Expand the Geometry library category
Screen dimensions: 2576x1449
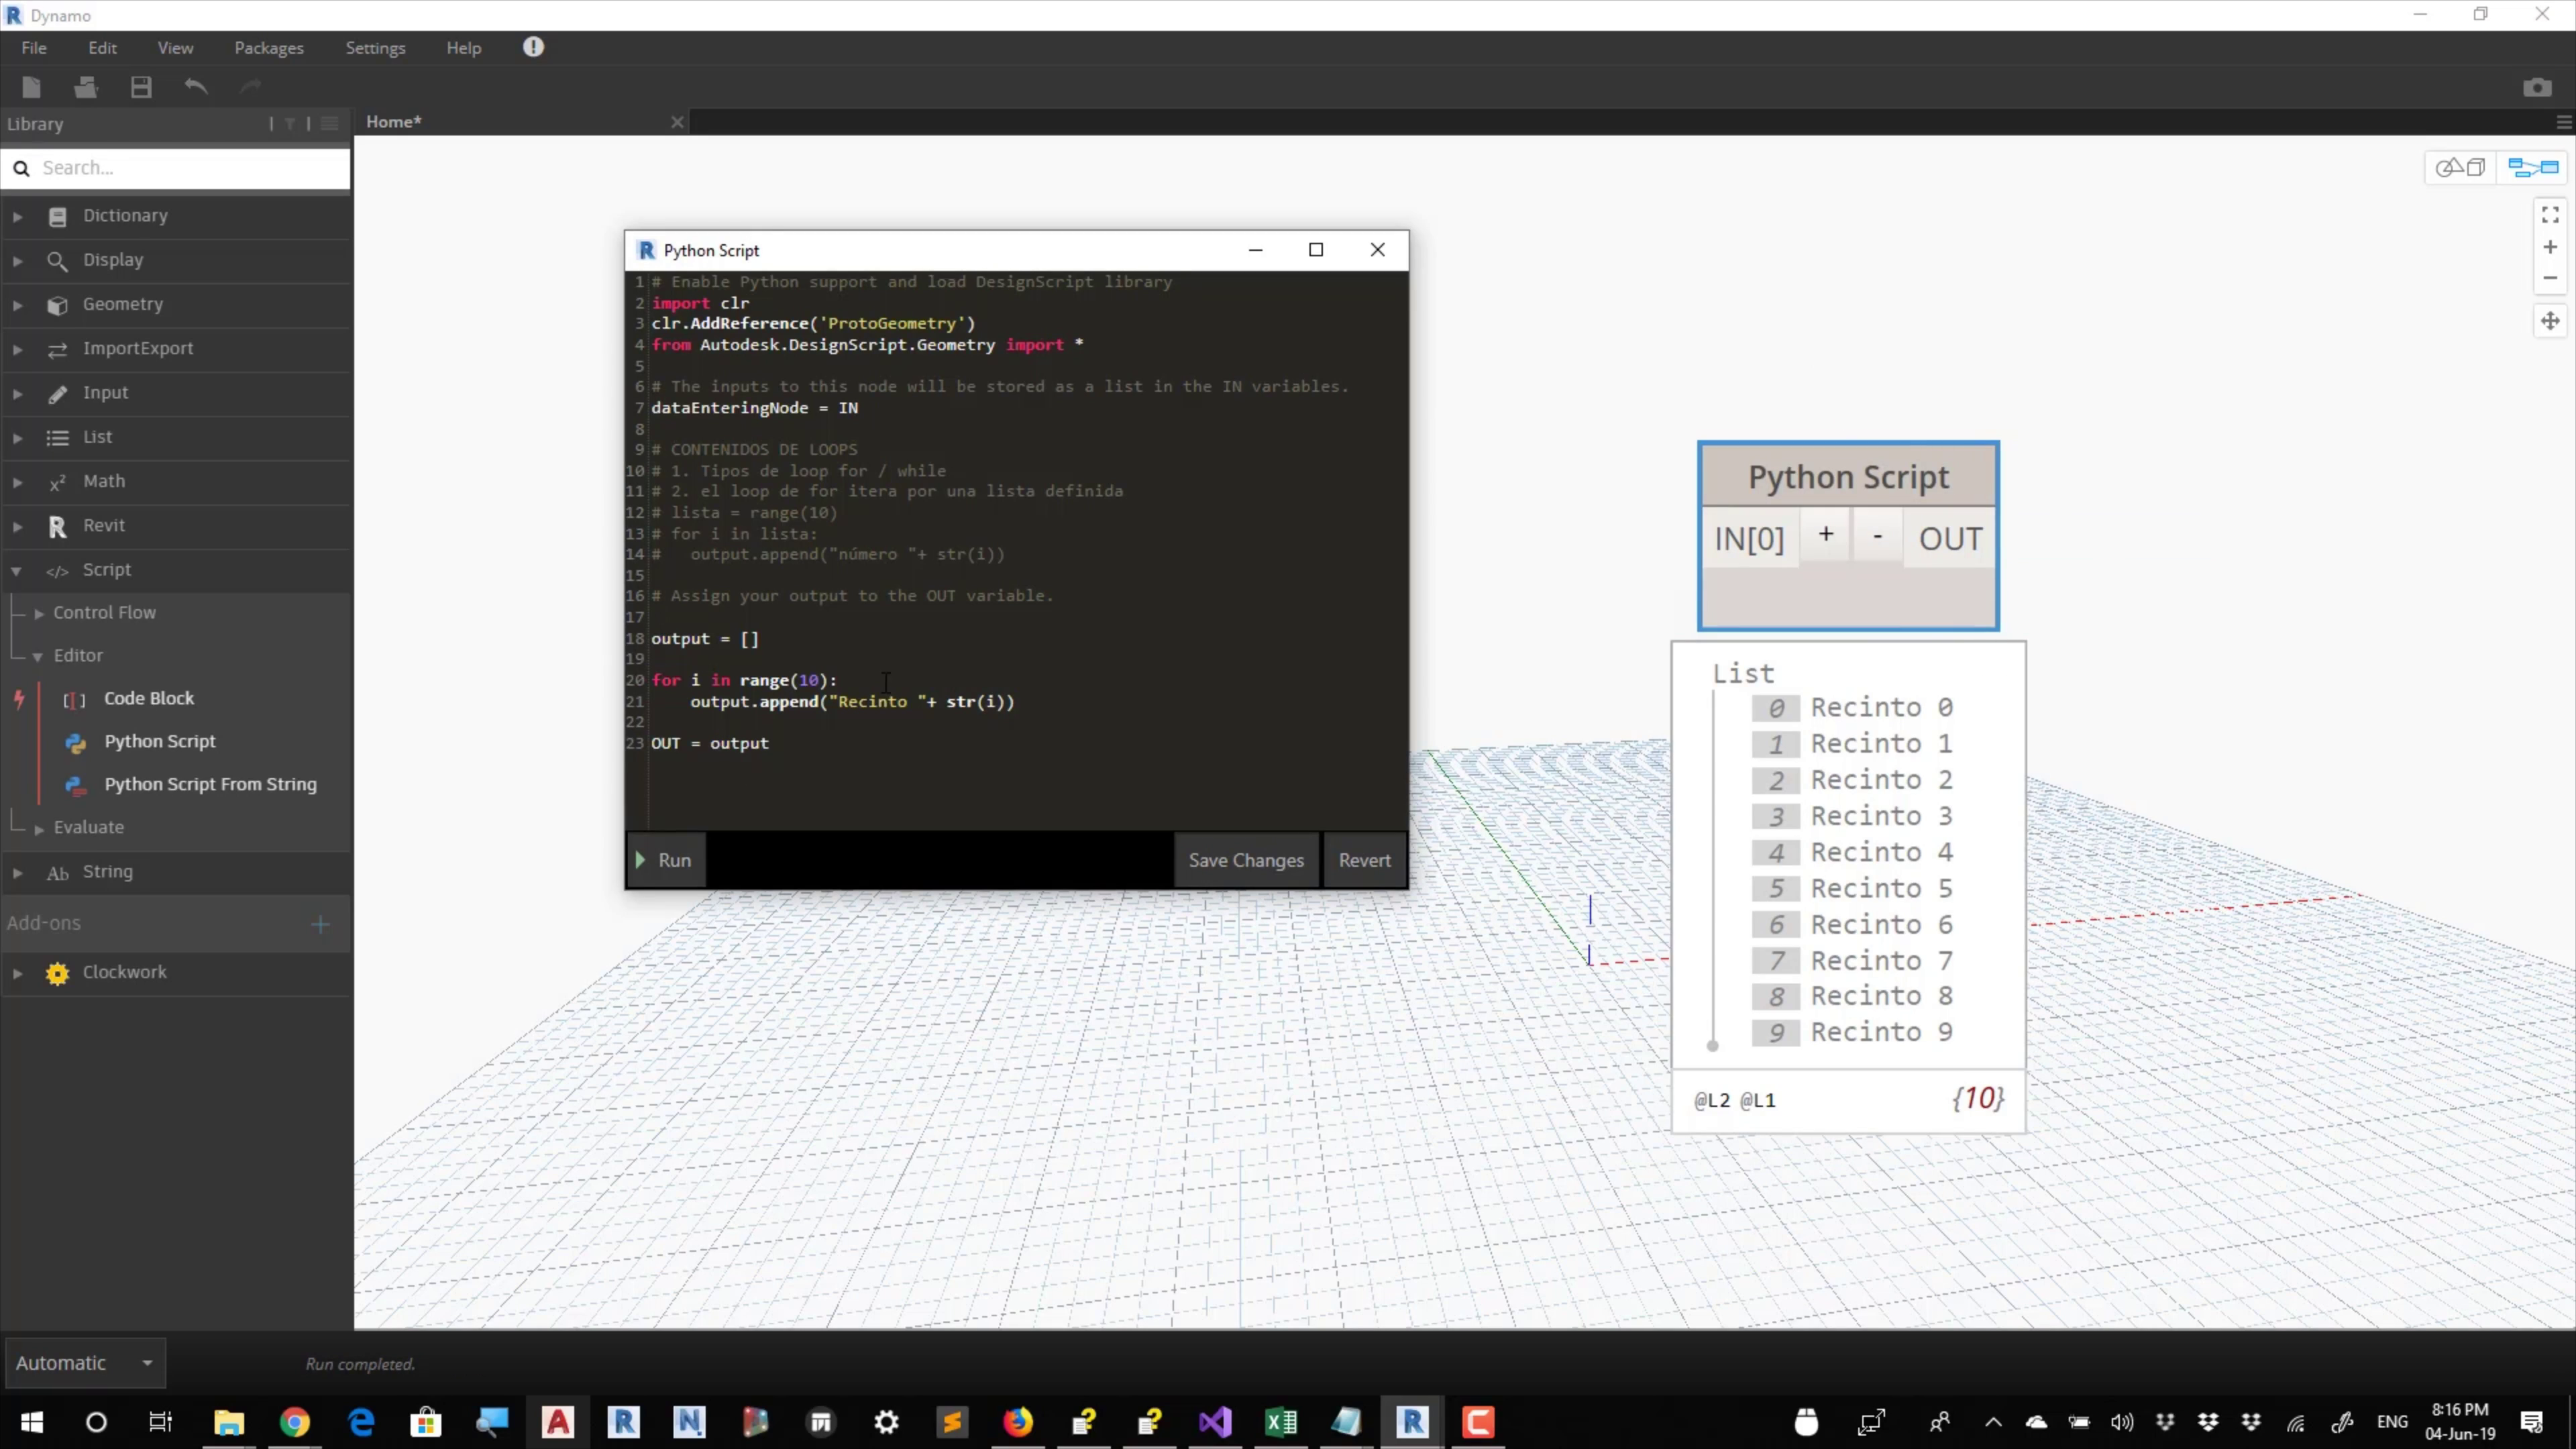pyautogui.click(x=17, y=304)
